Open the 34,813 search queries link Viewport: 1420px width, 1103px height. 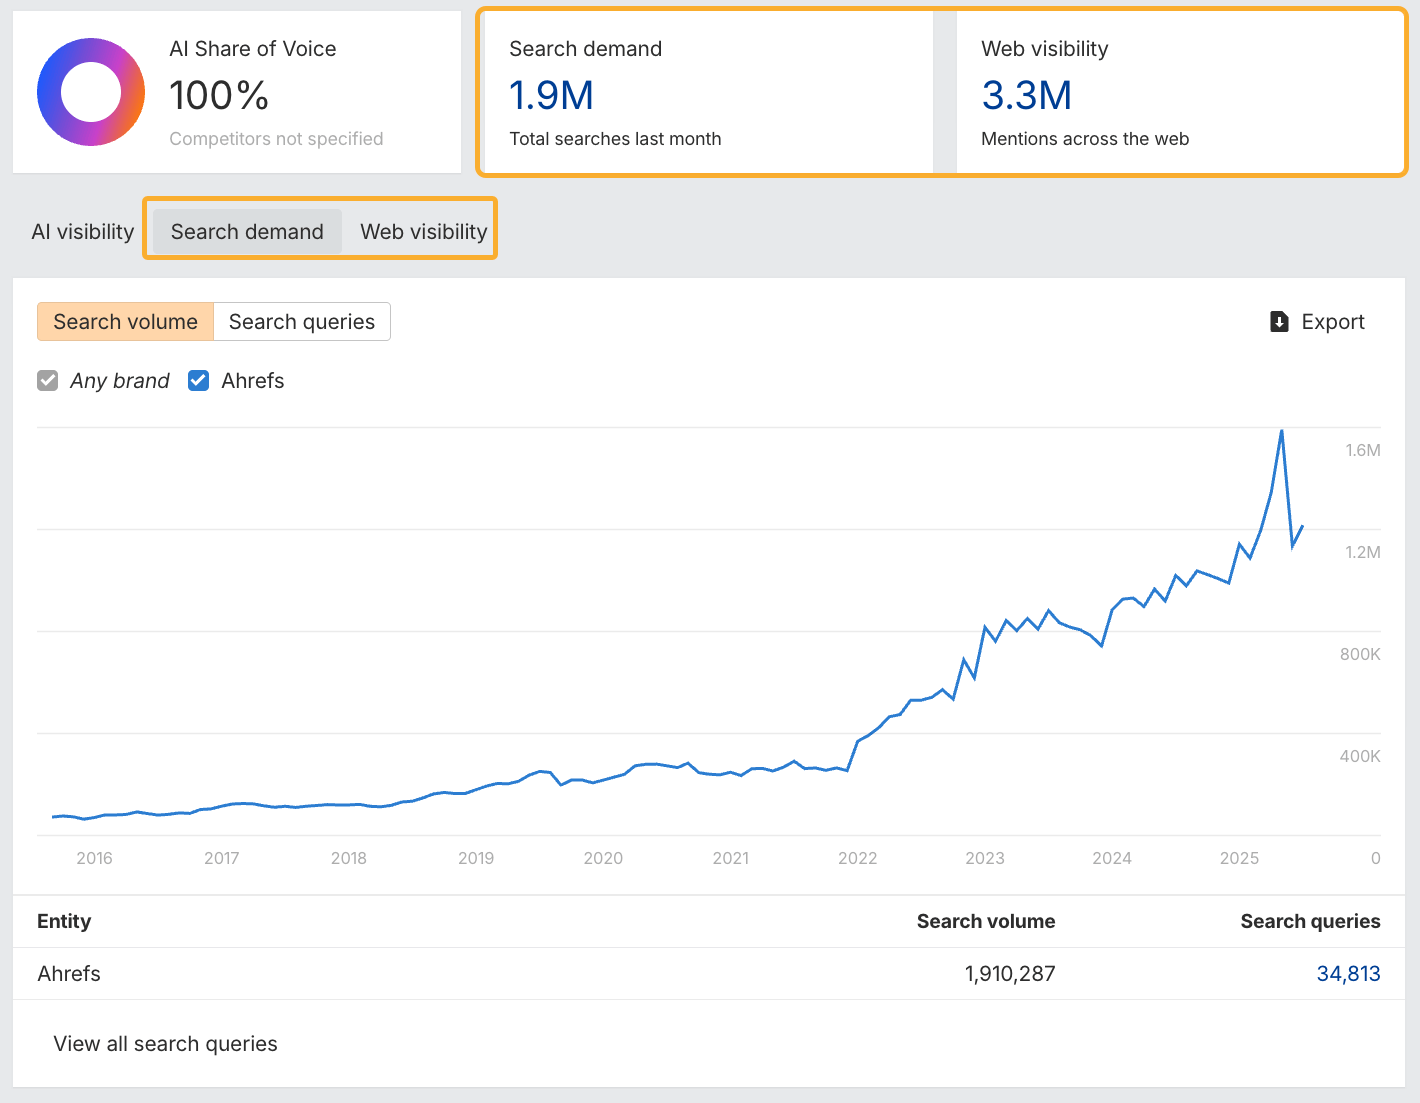1348,974
